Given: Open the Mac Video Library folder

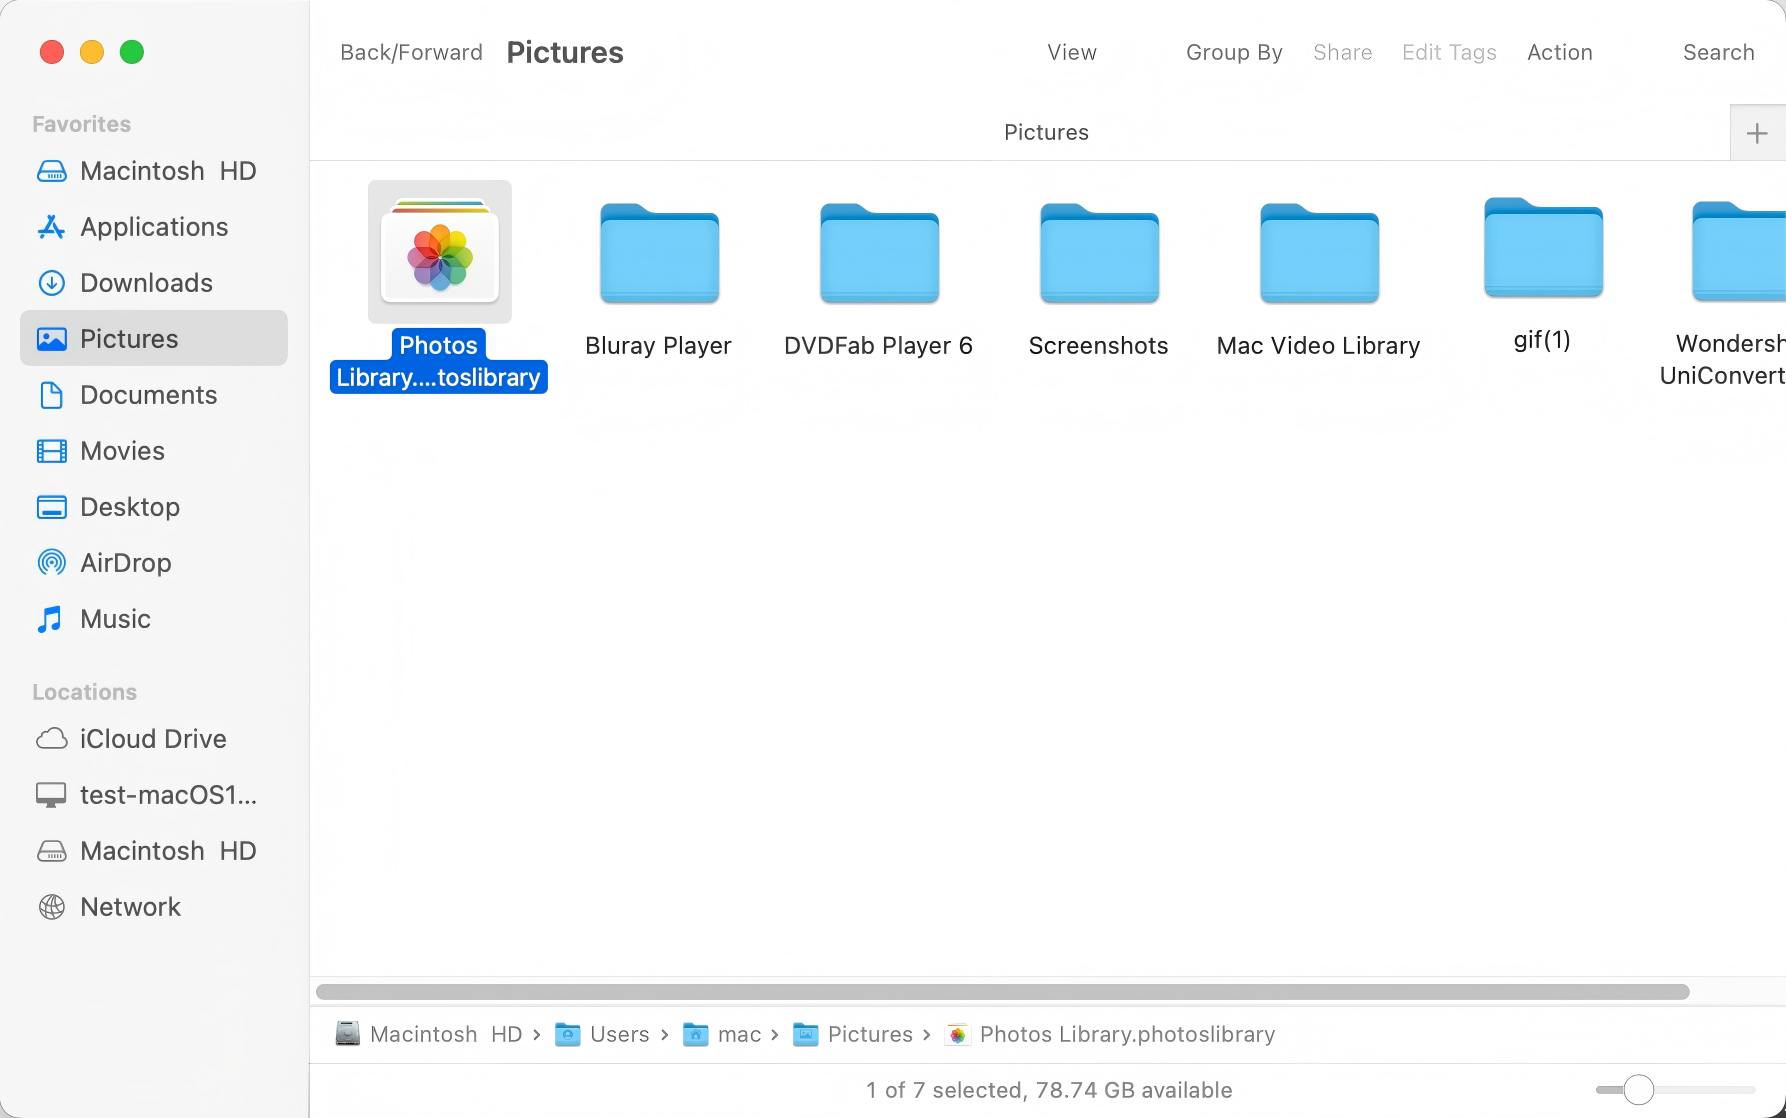Looking at the screenshot, I should pyautogui.click(x=1317, y=253).
